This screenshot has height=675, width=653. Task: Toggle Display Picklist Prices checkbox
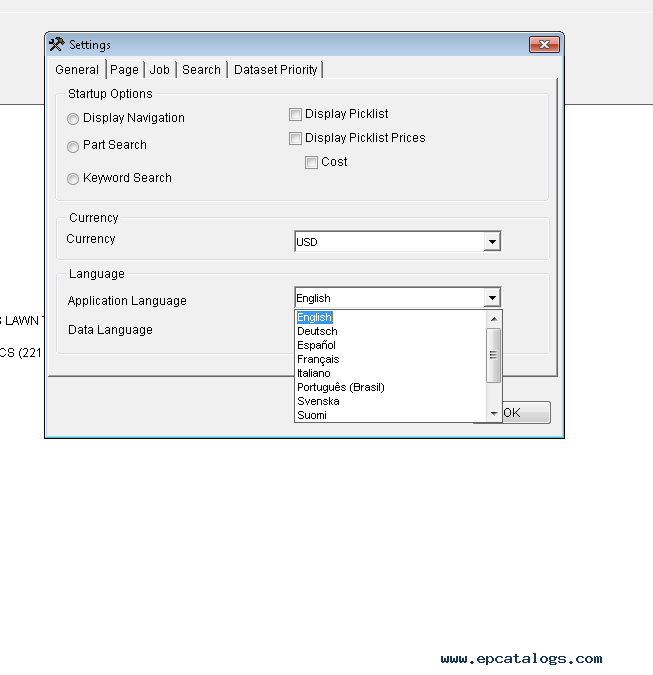[295, 139]
